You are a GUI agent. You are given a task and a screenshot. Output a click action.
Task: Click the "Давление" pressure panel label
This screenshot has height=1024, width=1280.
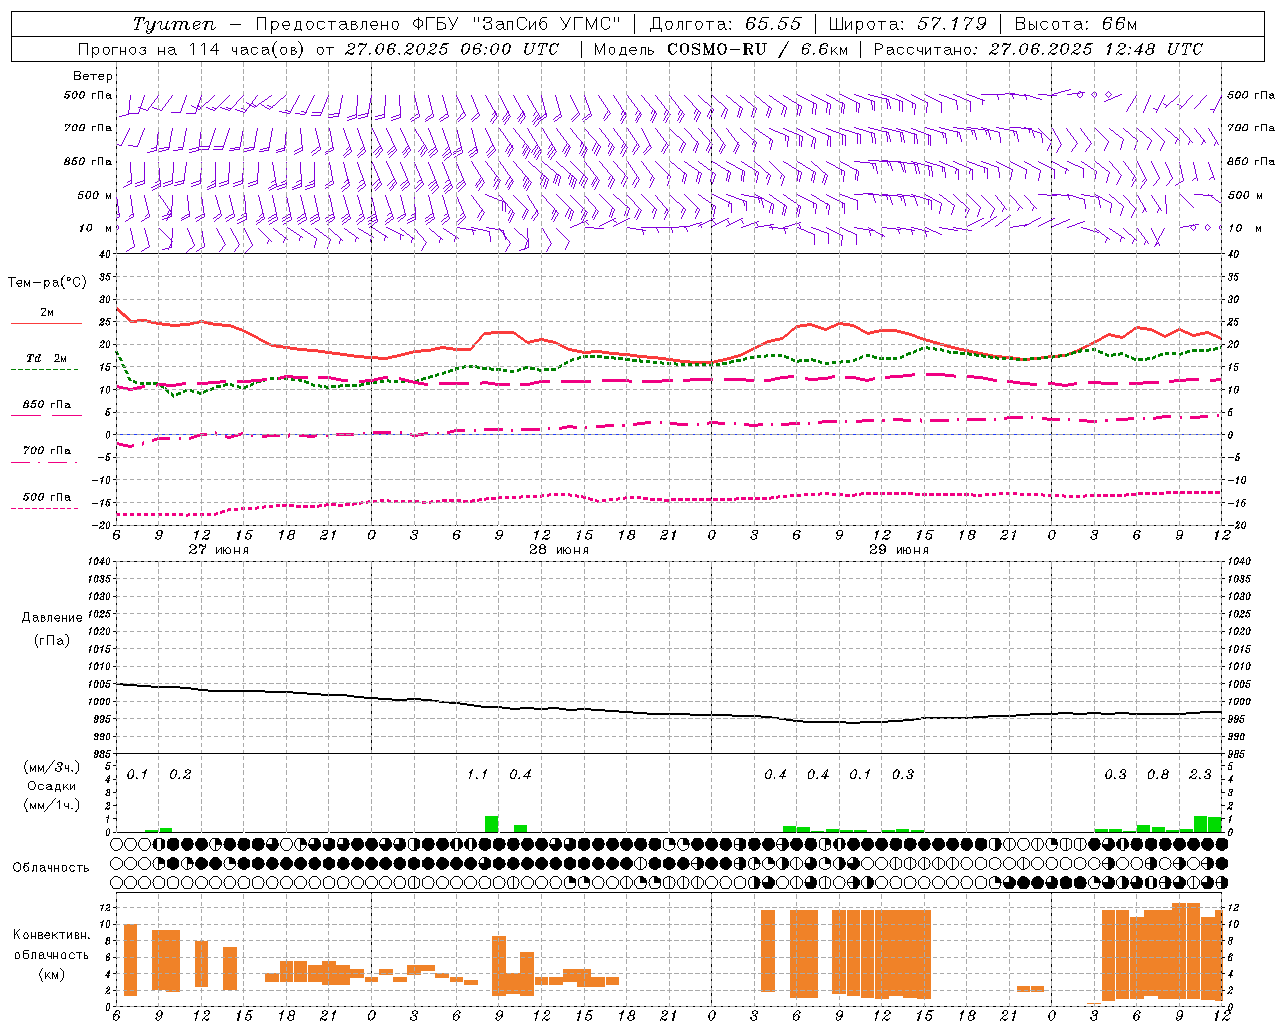(52, 618)
